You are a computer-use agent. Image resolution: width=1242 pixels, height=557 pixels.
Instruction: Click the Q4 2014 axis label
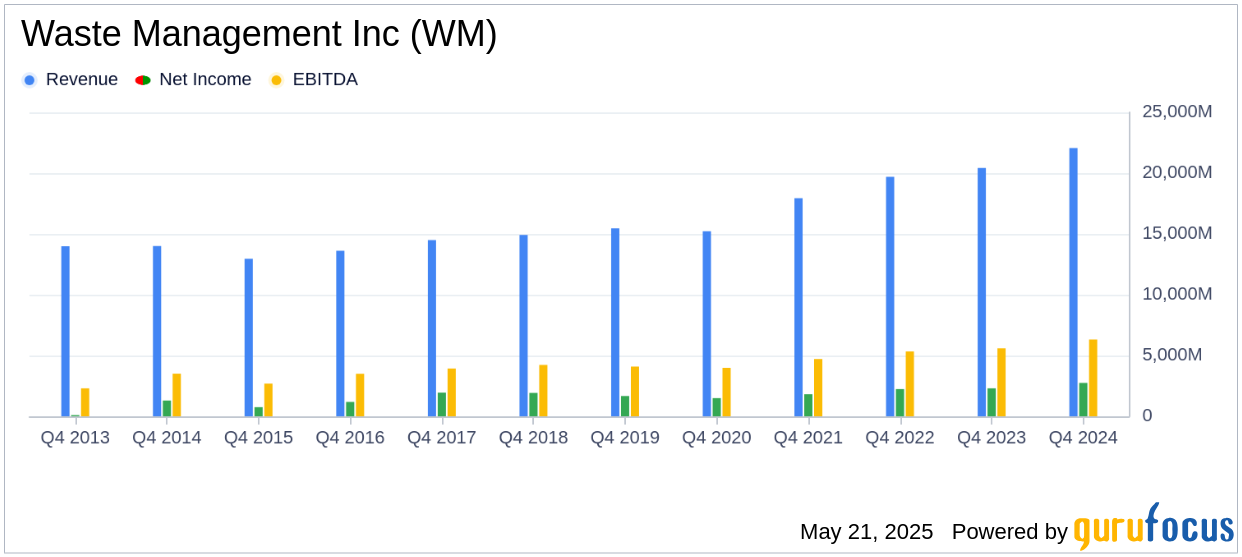click(167, 438)
